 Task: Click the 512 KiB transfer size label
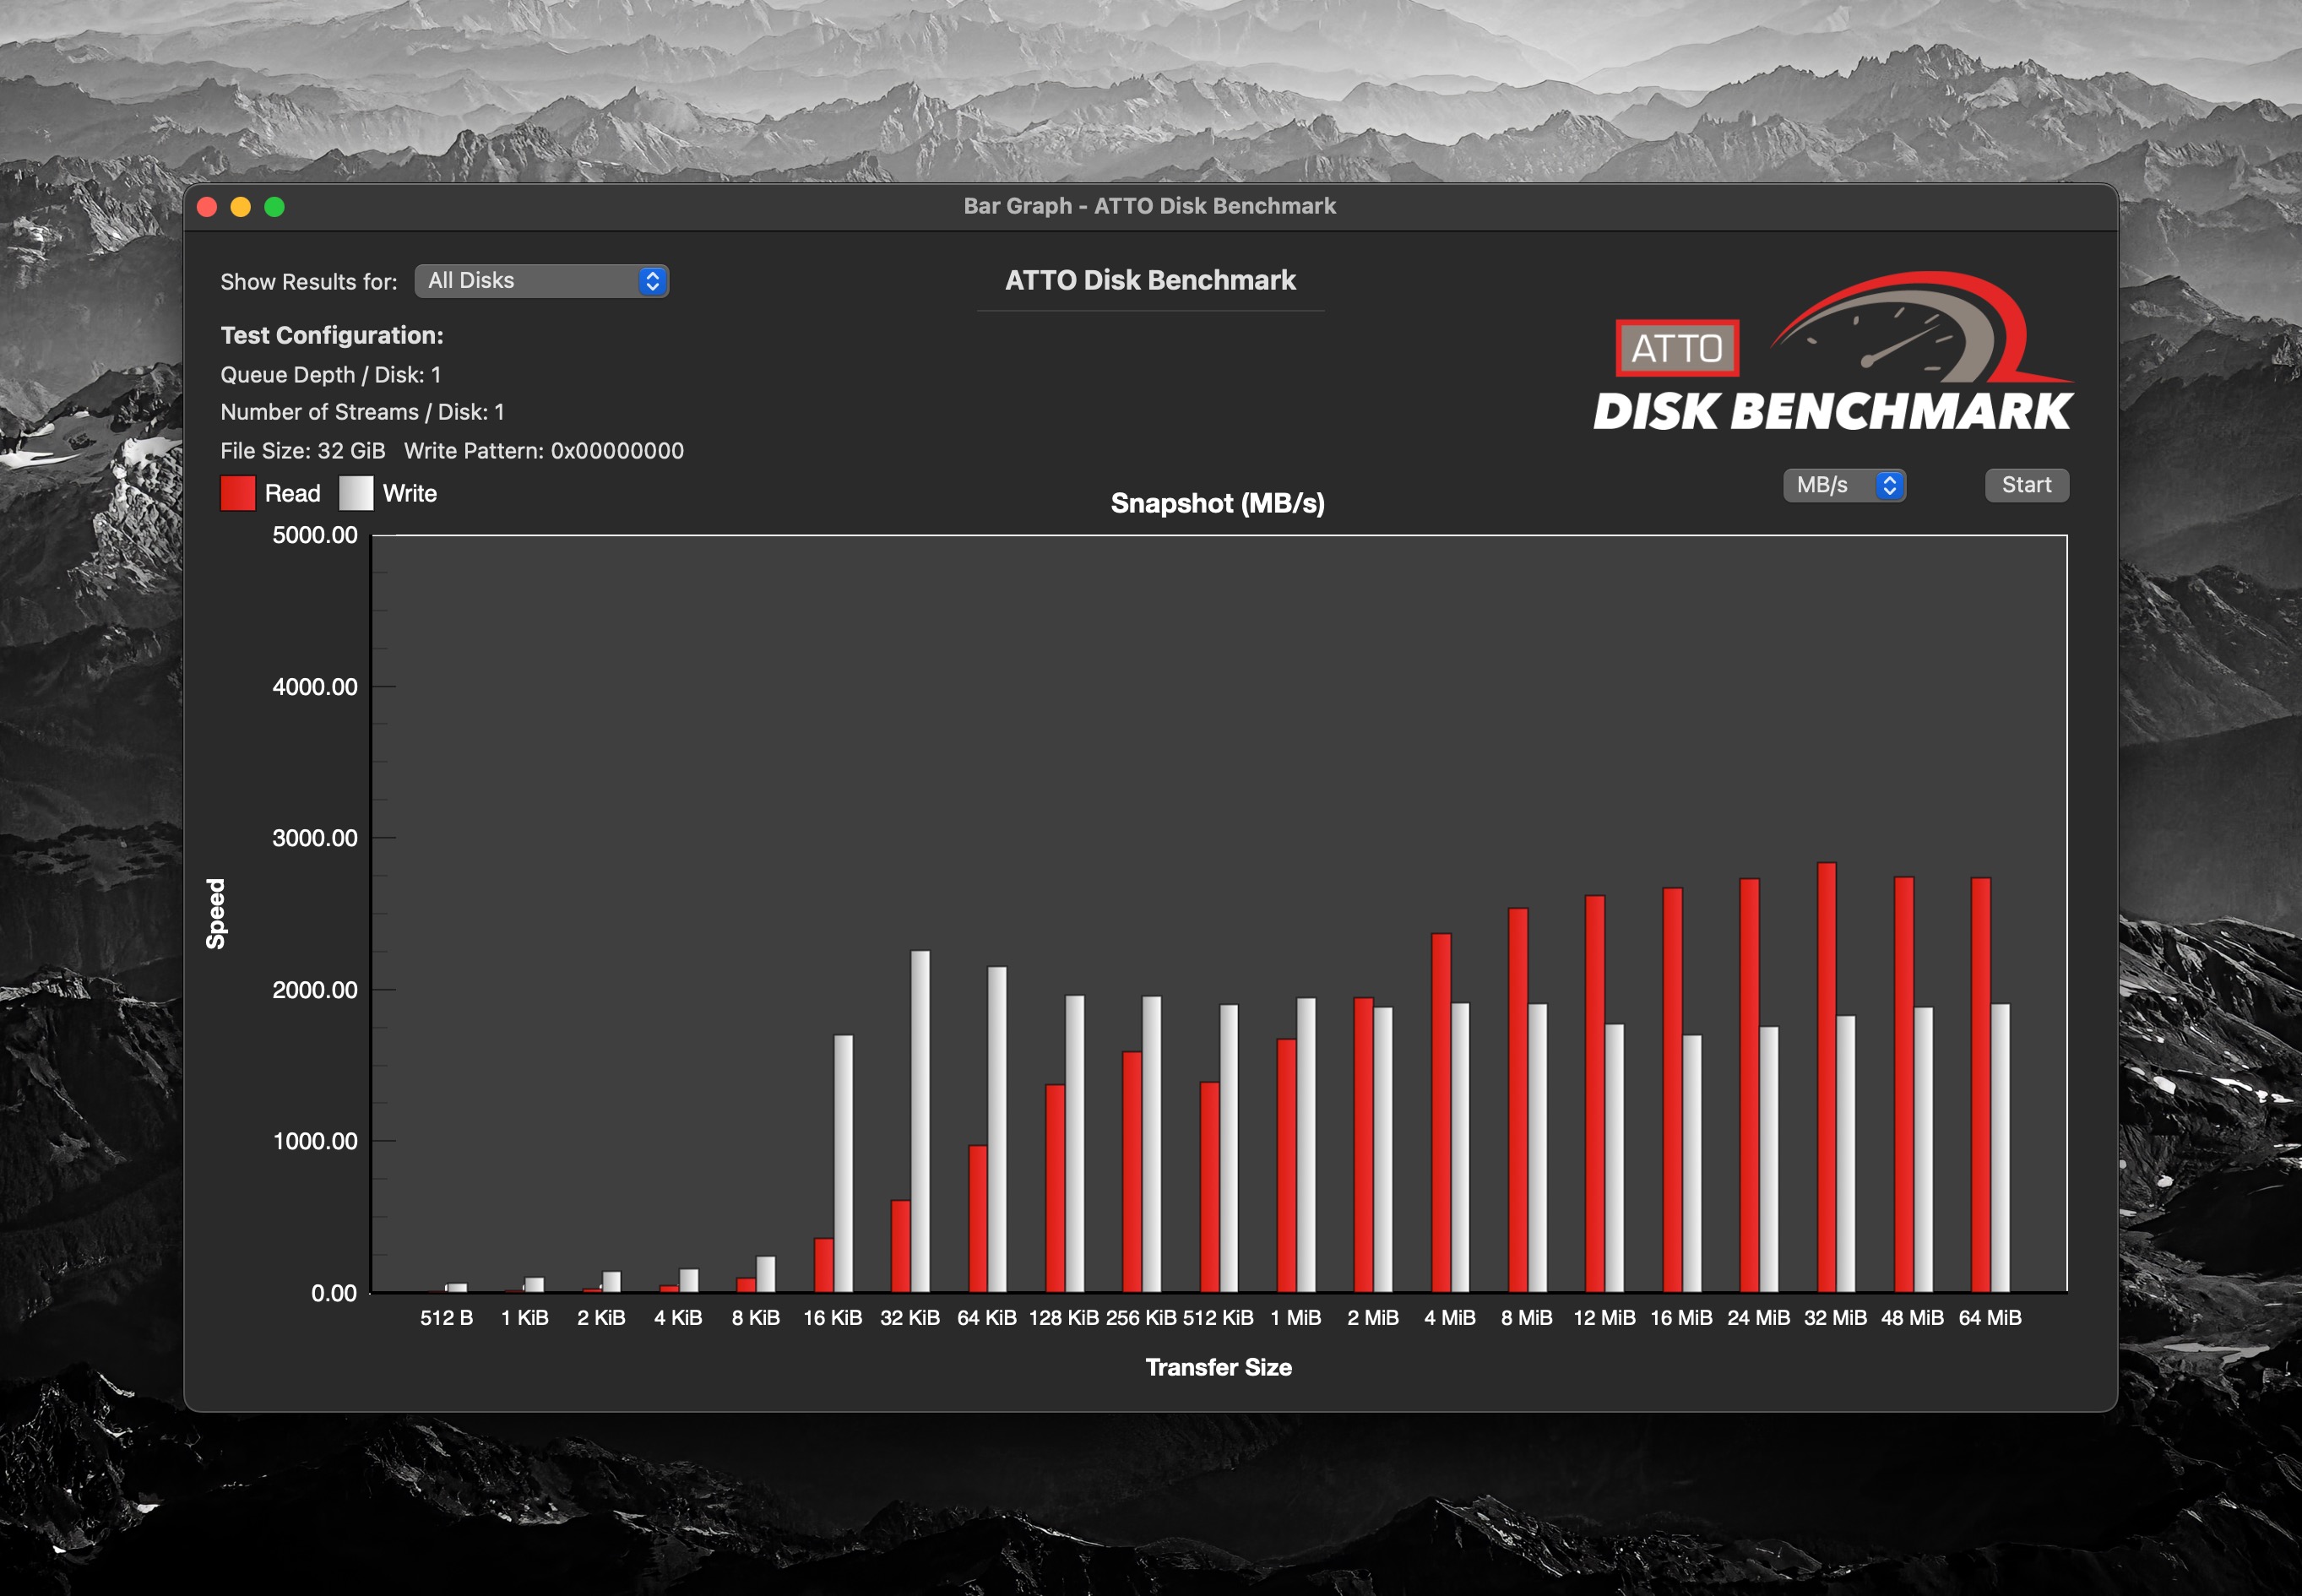click(1218, 1318)
